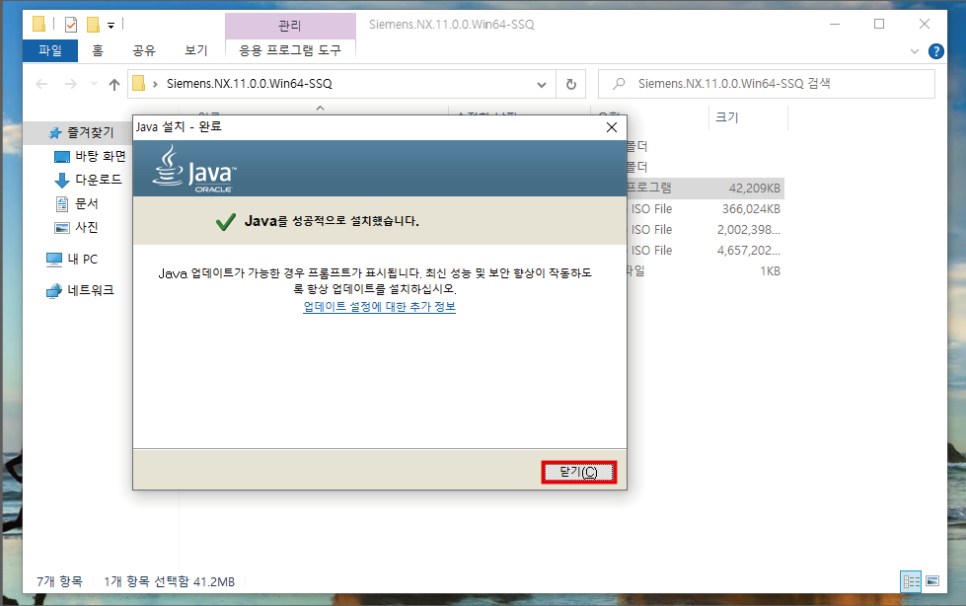Switch to the 공유 ribbon tab
Viewport: 966px width, 606px height.
144,50
